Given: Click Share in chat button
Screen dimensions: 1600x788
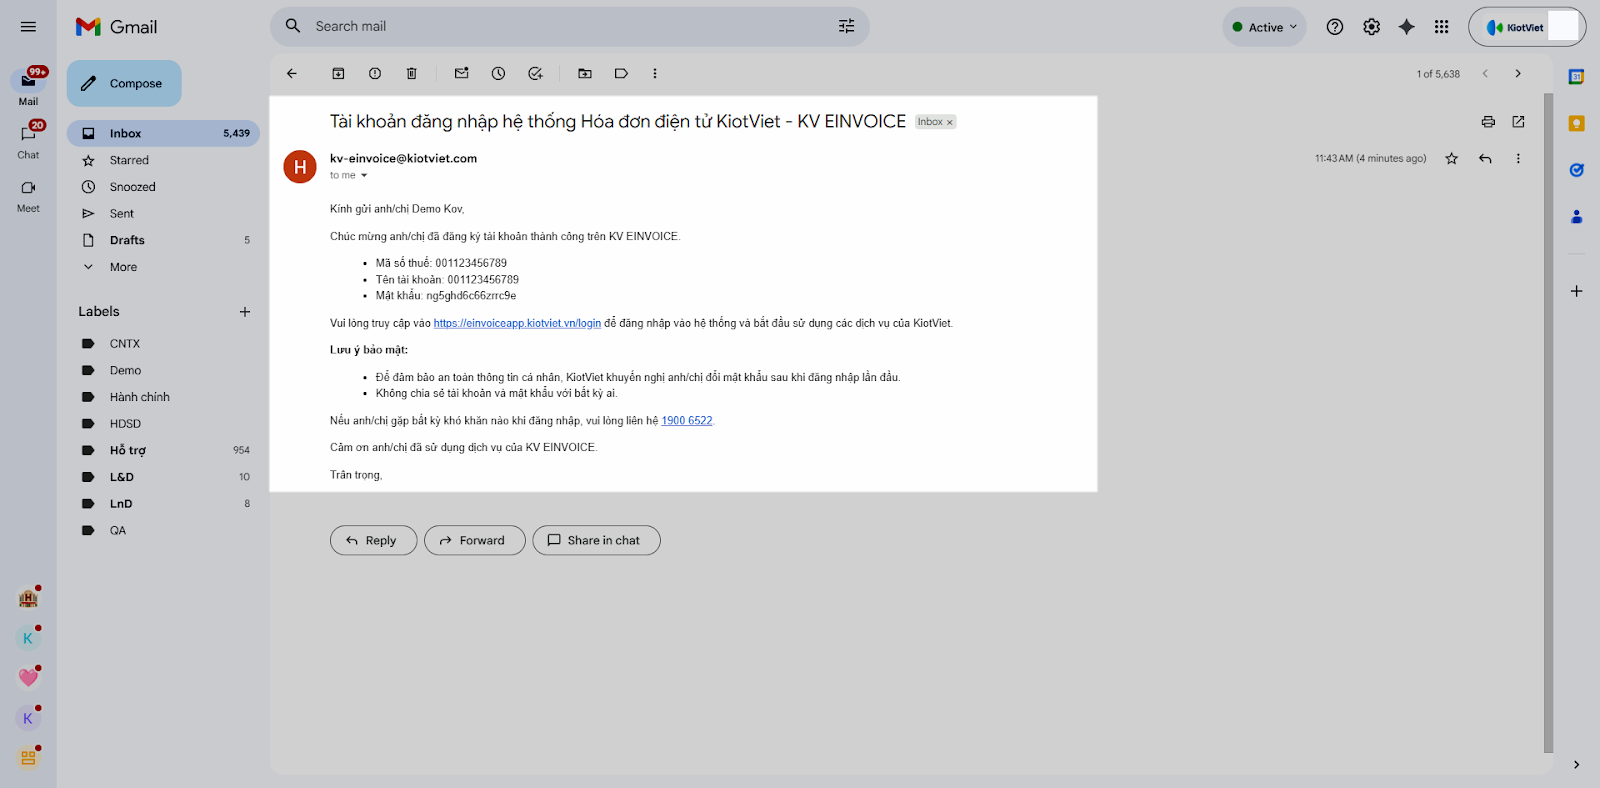Looking at the screenshot, I should point(596,540).
